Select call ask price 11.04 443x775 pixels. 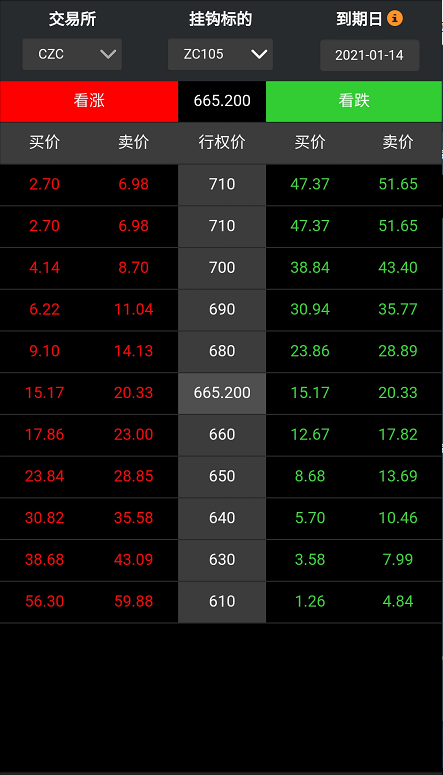pos(133,309)
